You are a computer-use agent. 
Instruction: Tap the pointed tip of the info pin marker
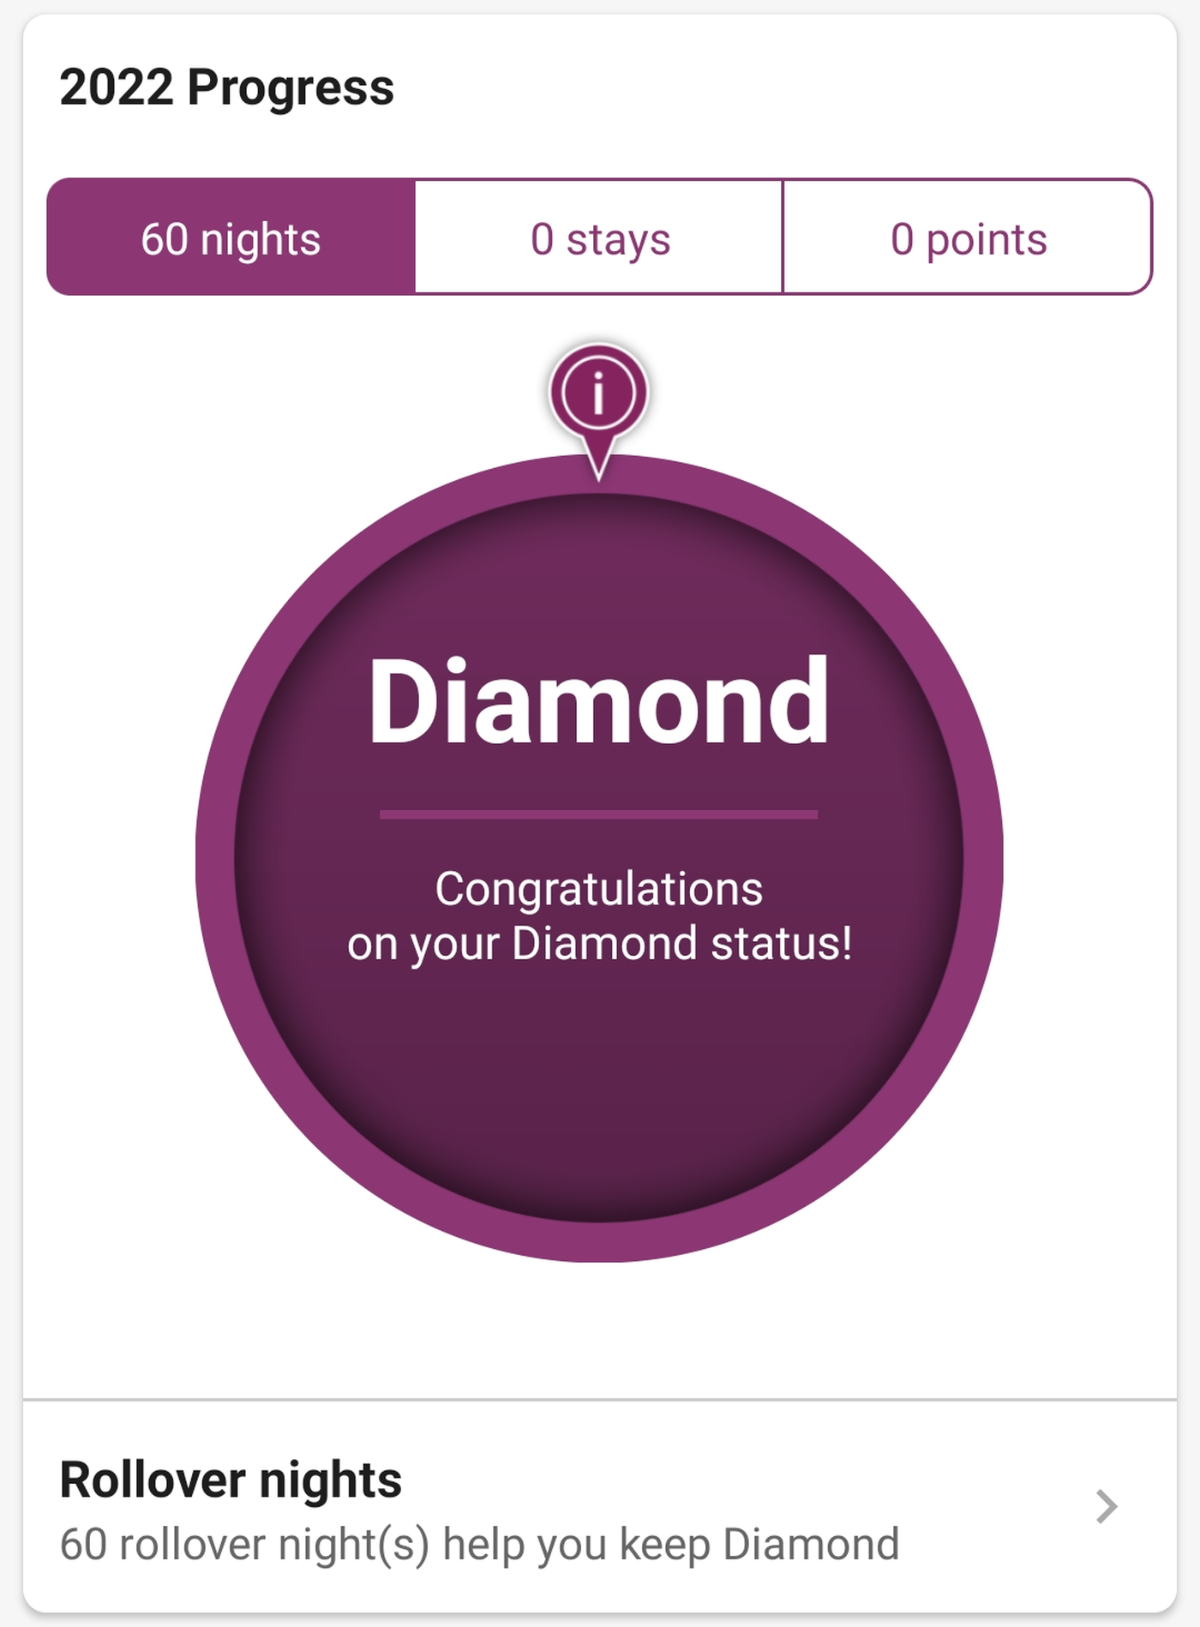[x=598, y=468]
